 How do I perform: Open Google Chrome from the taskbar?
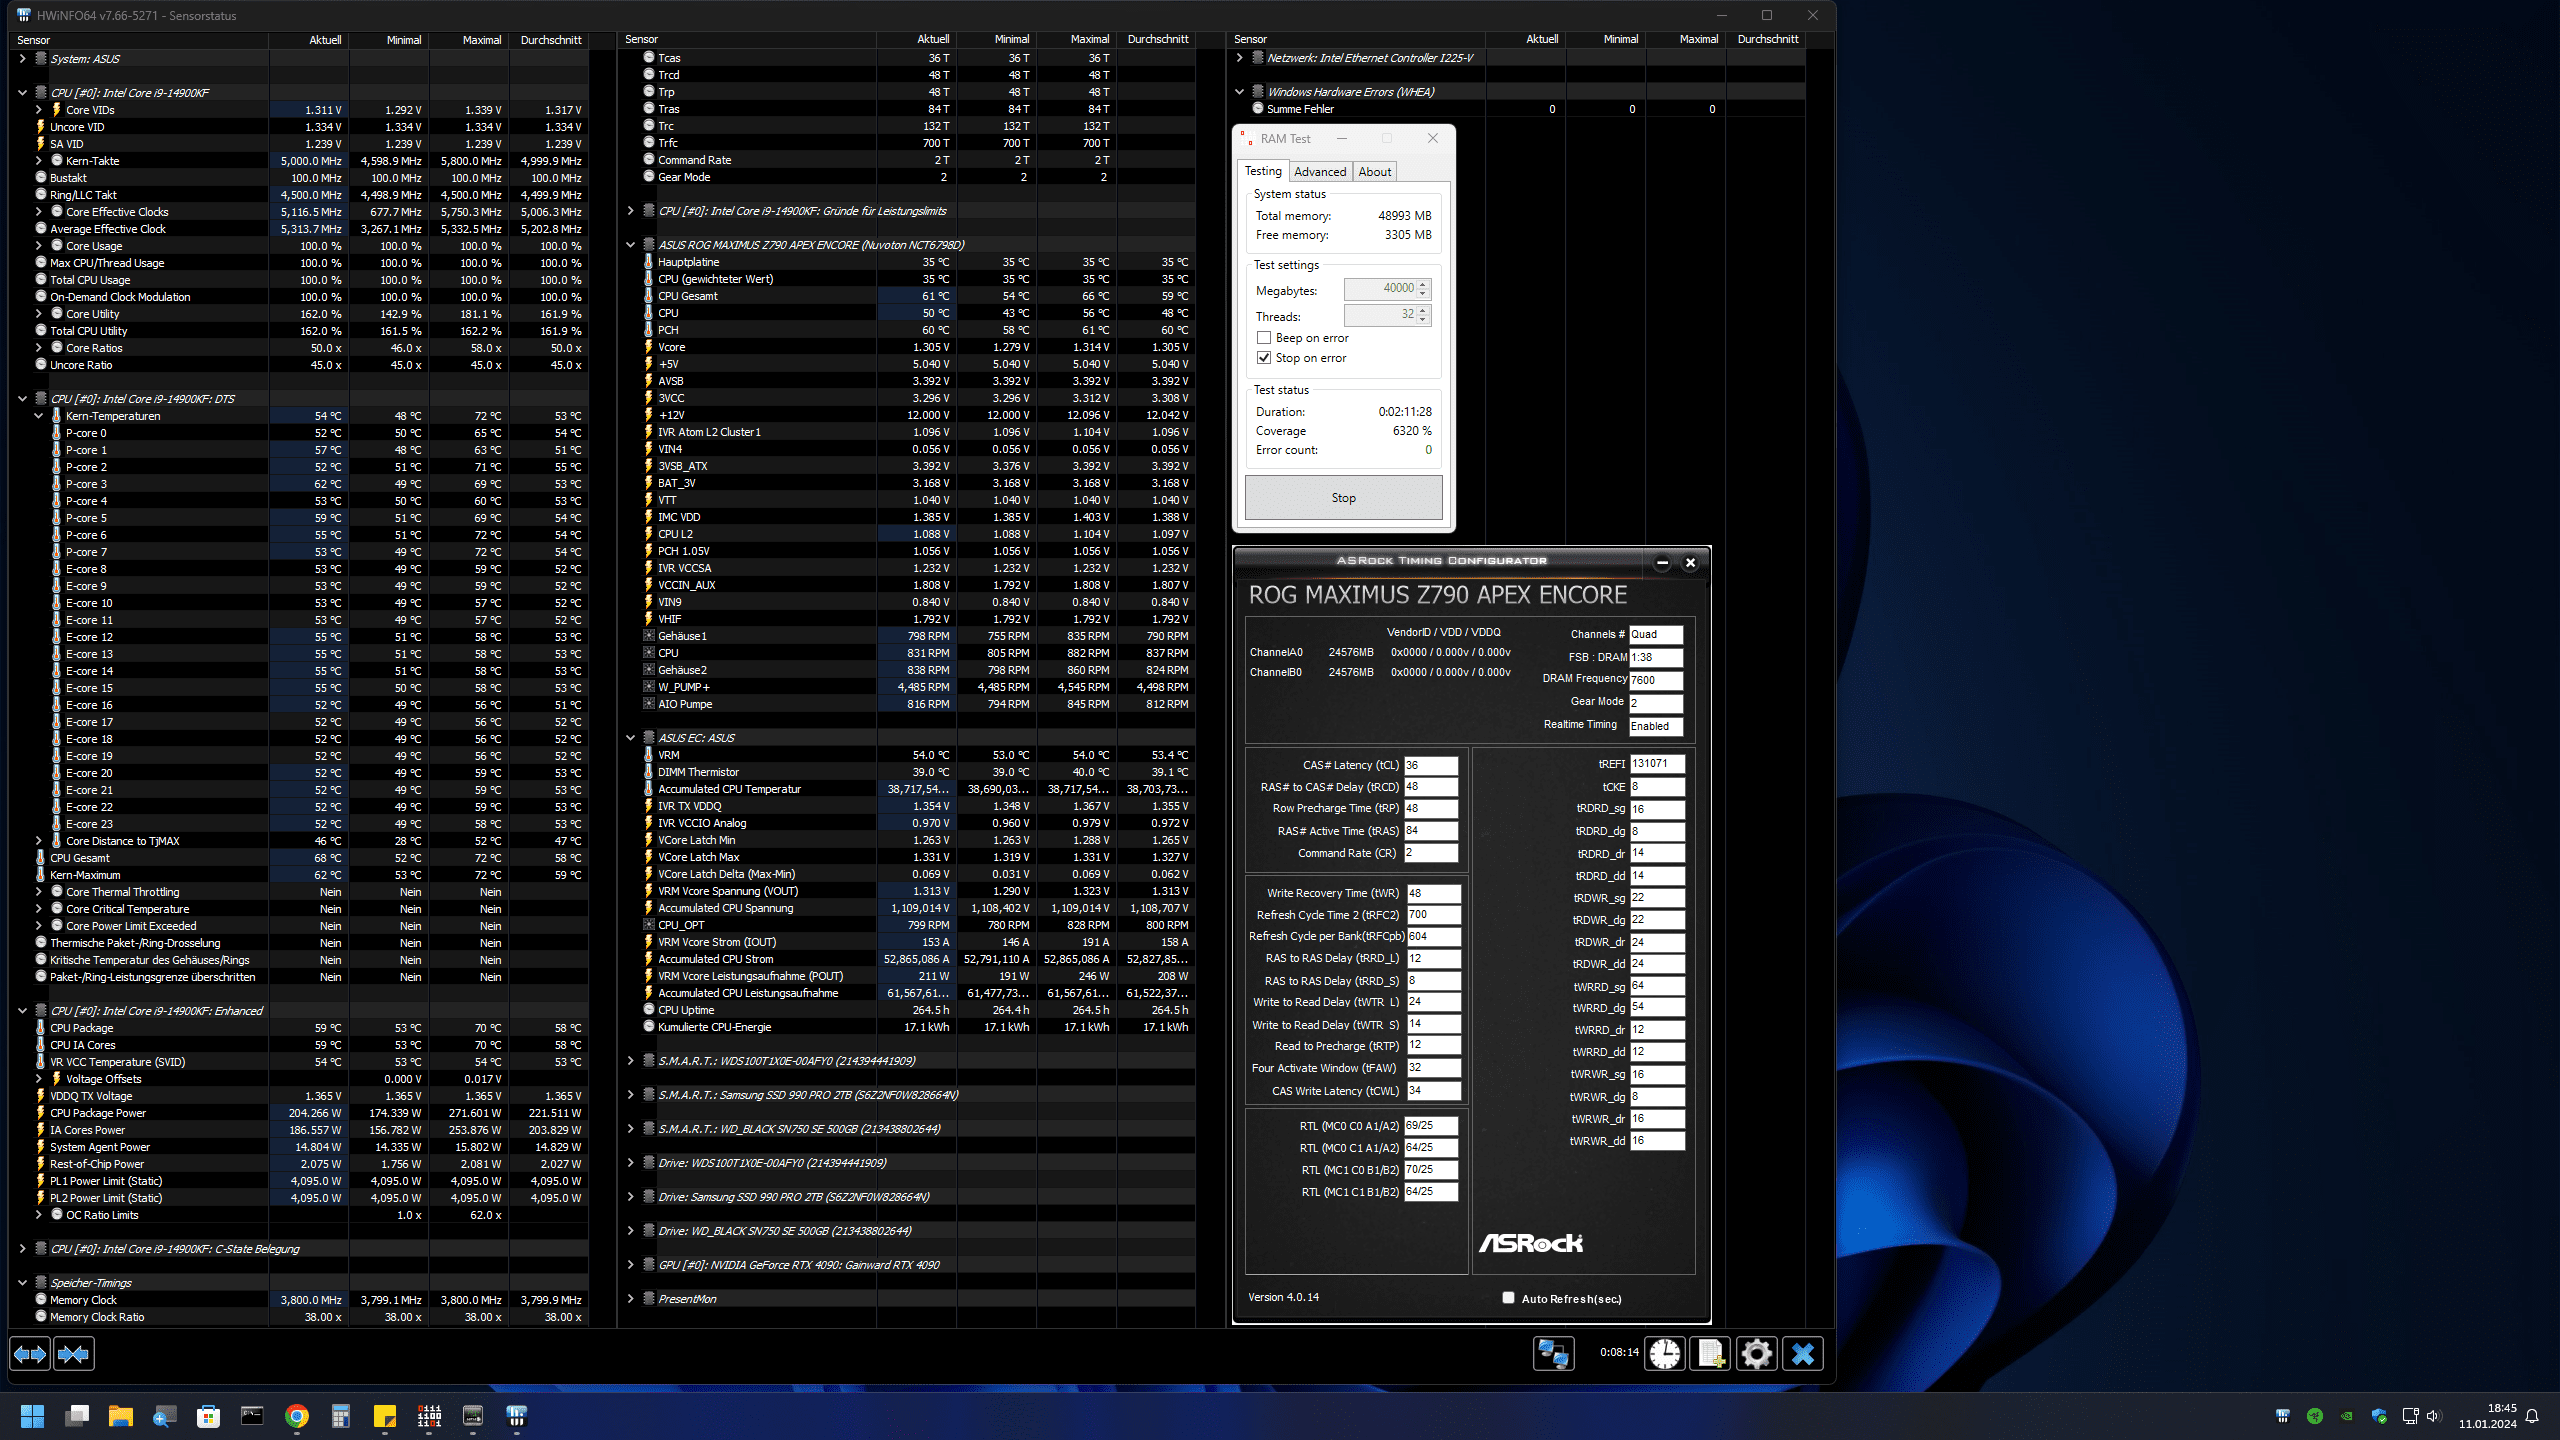click(x=297, y=1416)
